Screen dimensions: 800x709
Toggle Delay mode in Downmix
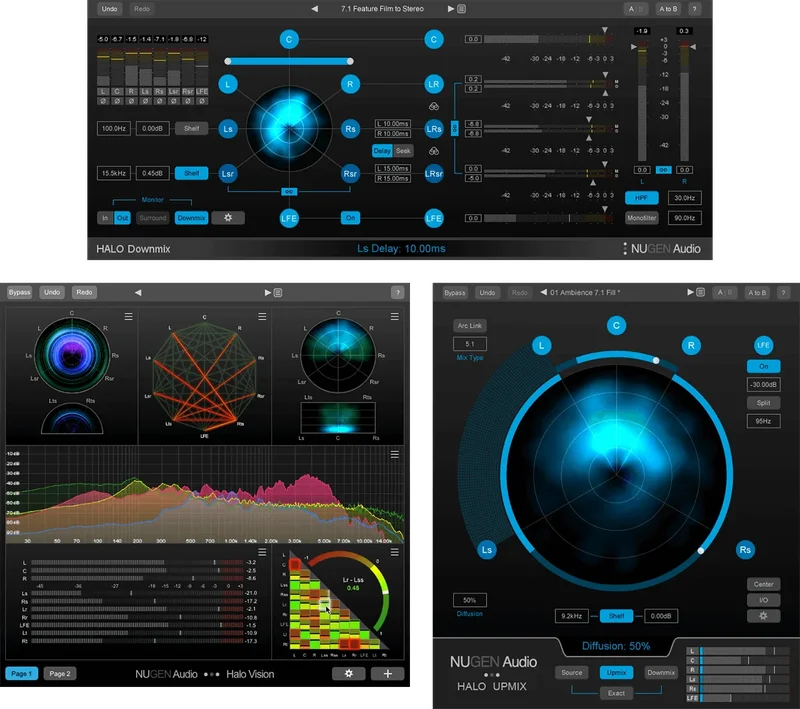click(x=382, y=150)
